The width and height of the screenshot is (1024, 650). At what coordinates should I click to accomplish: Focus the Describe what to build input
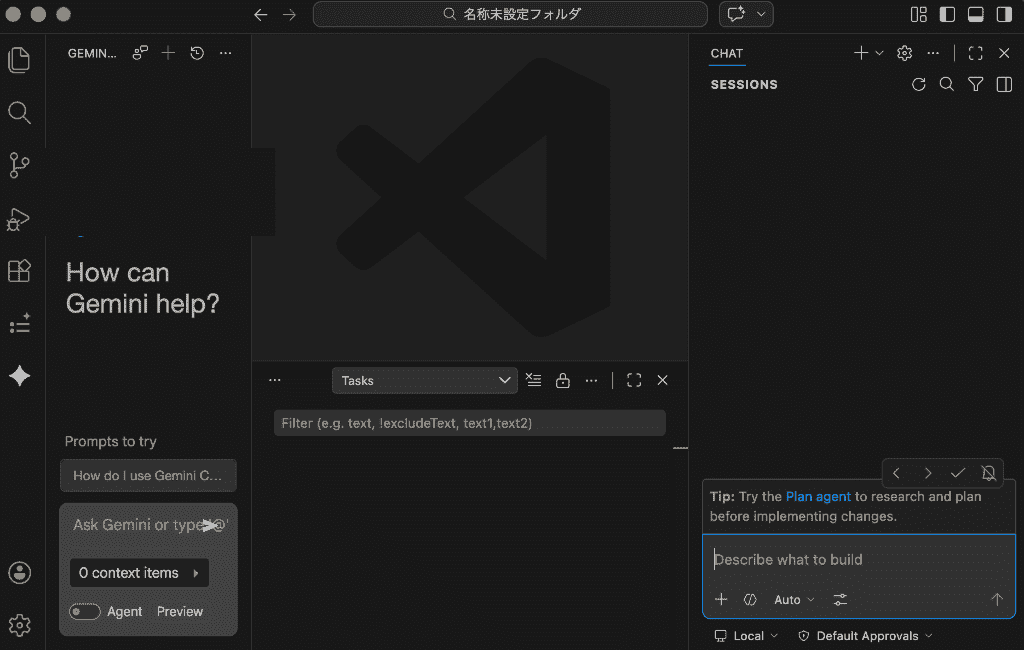coord(859,560)
